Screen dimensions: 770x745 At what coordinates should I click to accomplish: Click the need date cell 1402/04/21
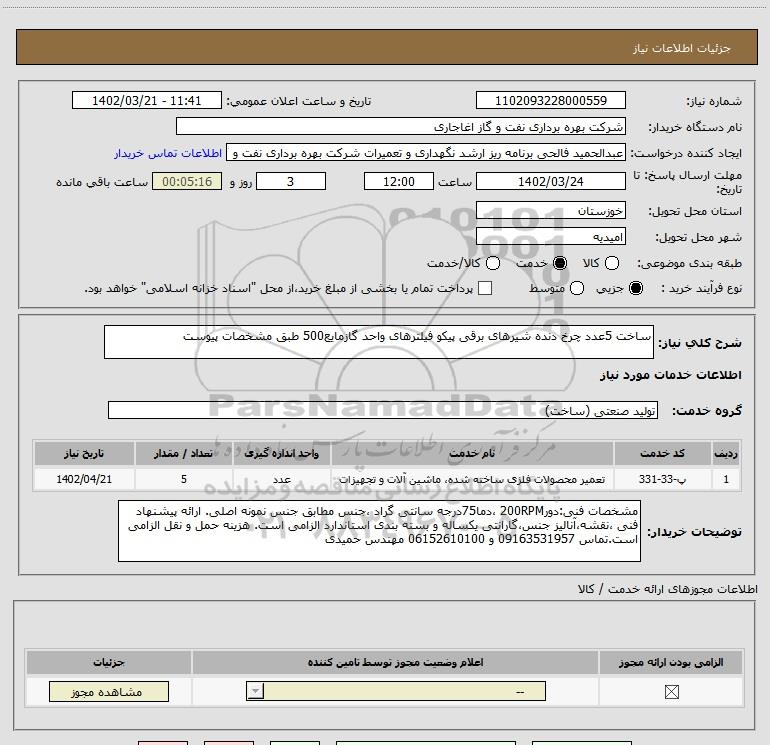(x=84, y=479)
